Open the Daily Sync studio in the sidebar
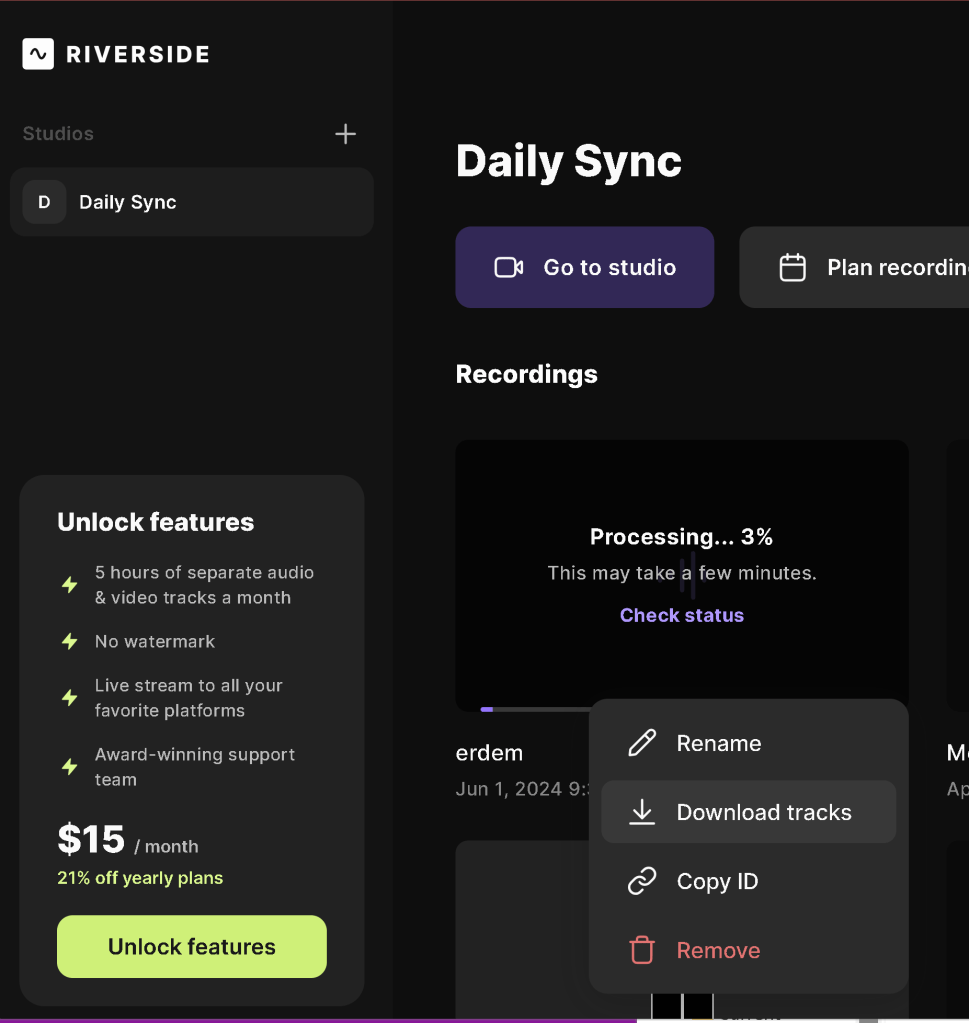This screenshot has height=1023, width=969. pos(192,202)
